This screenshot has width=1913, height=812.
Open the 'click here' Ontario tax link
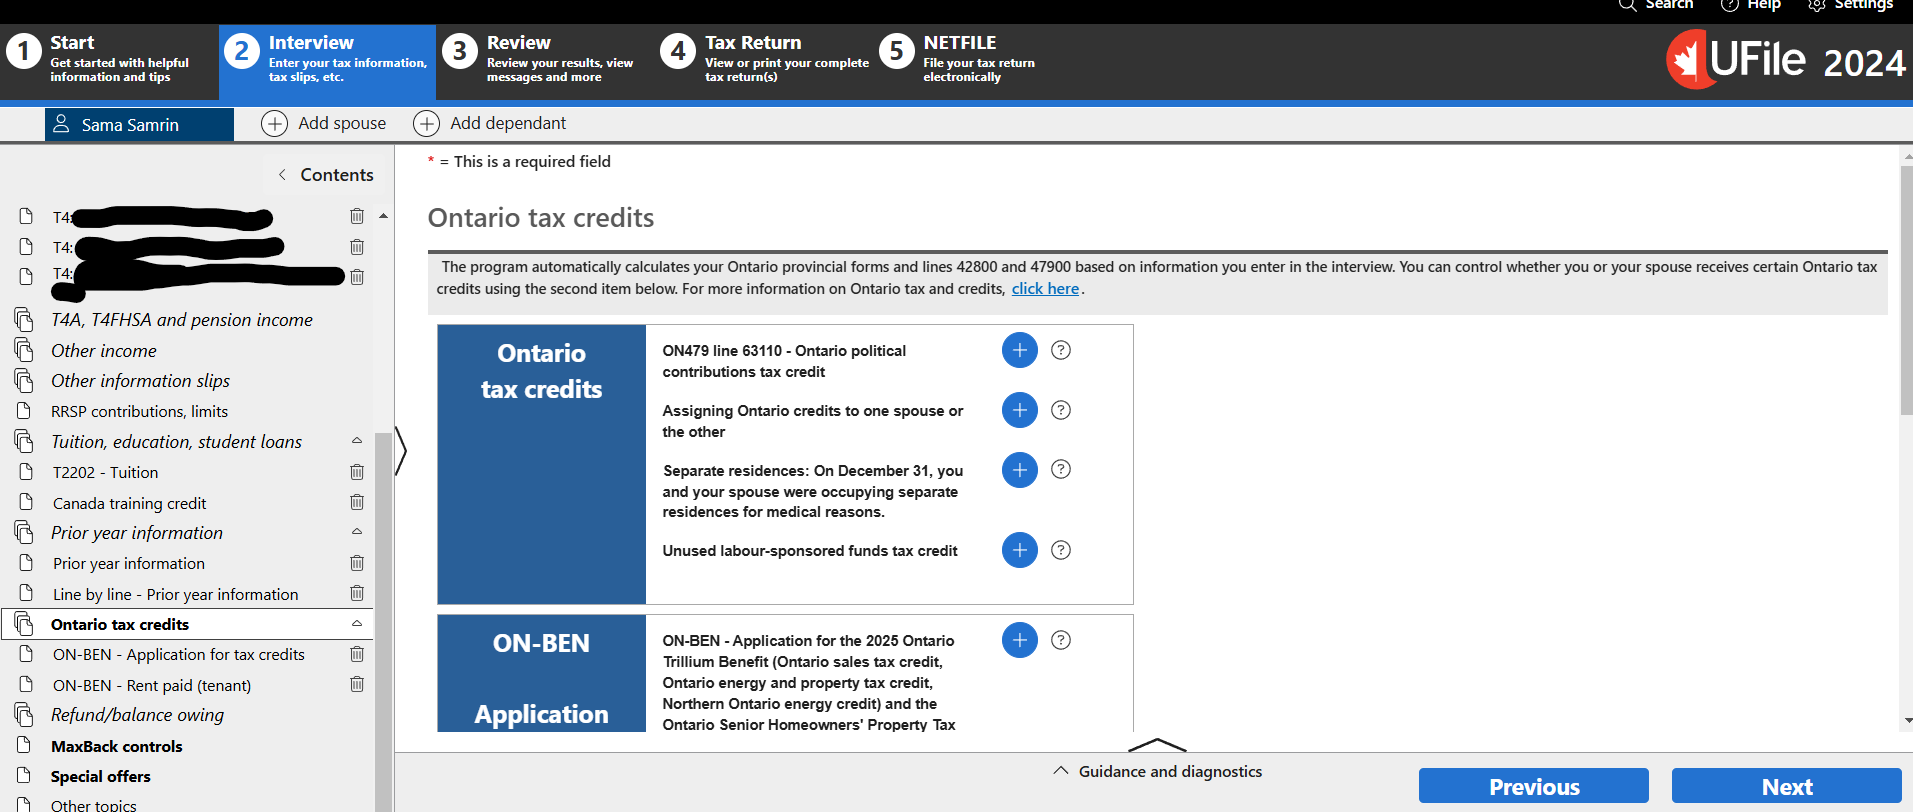1045,289
